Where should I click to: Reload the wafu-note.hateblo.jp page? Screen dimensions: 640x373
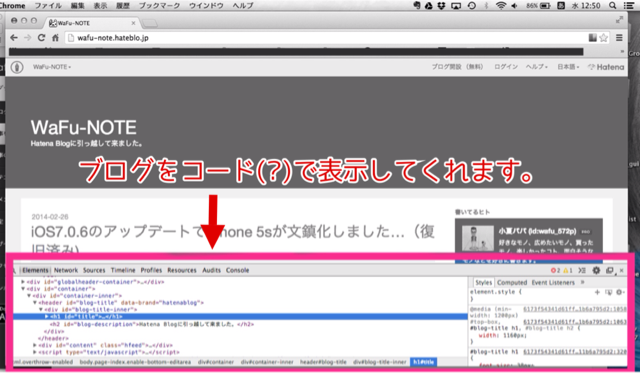point(41,38)
